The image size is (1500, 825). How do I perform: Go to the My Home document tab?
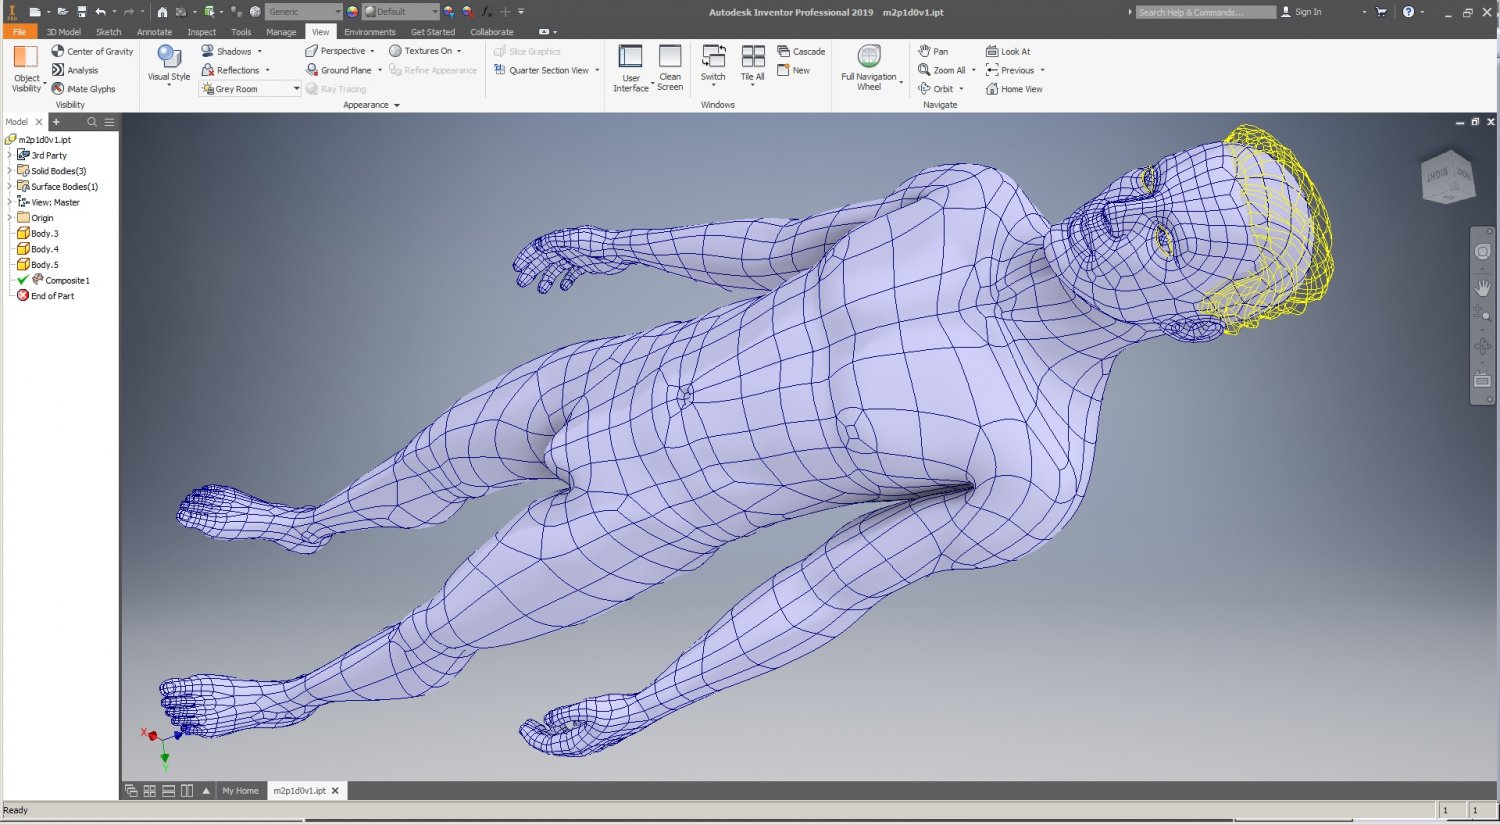(240, 791)
